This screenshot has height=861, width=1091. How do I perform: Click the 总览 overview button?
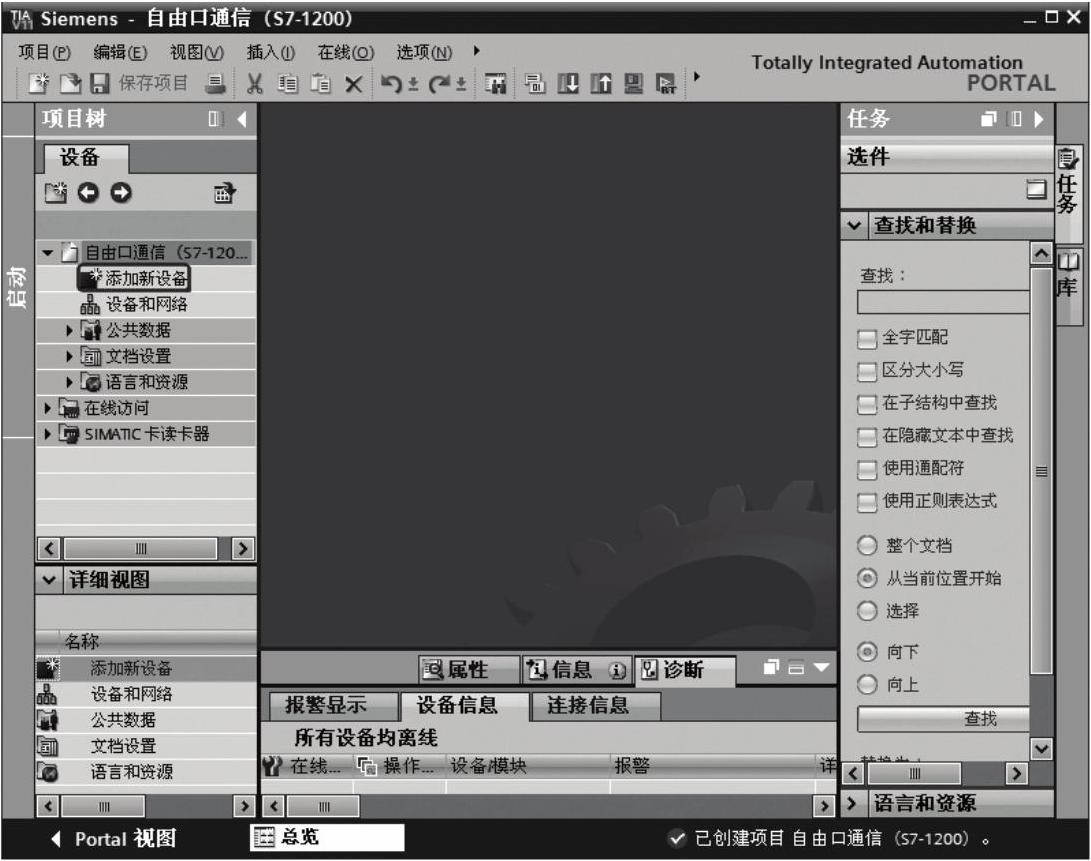point(326,837)
